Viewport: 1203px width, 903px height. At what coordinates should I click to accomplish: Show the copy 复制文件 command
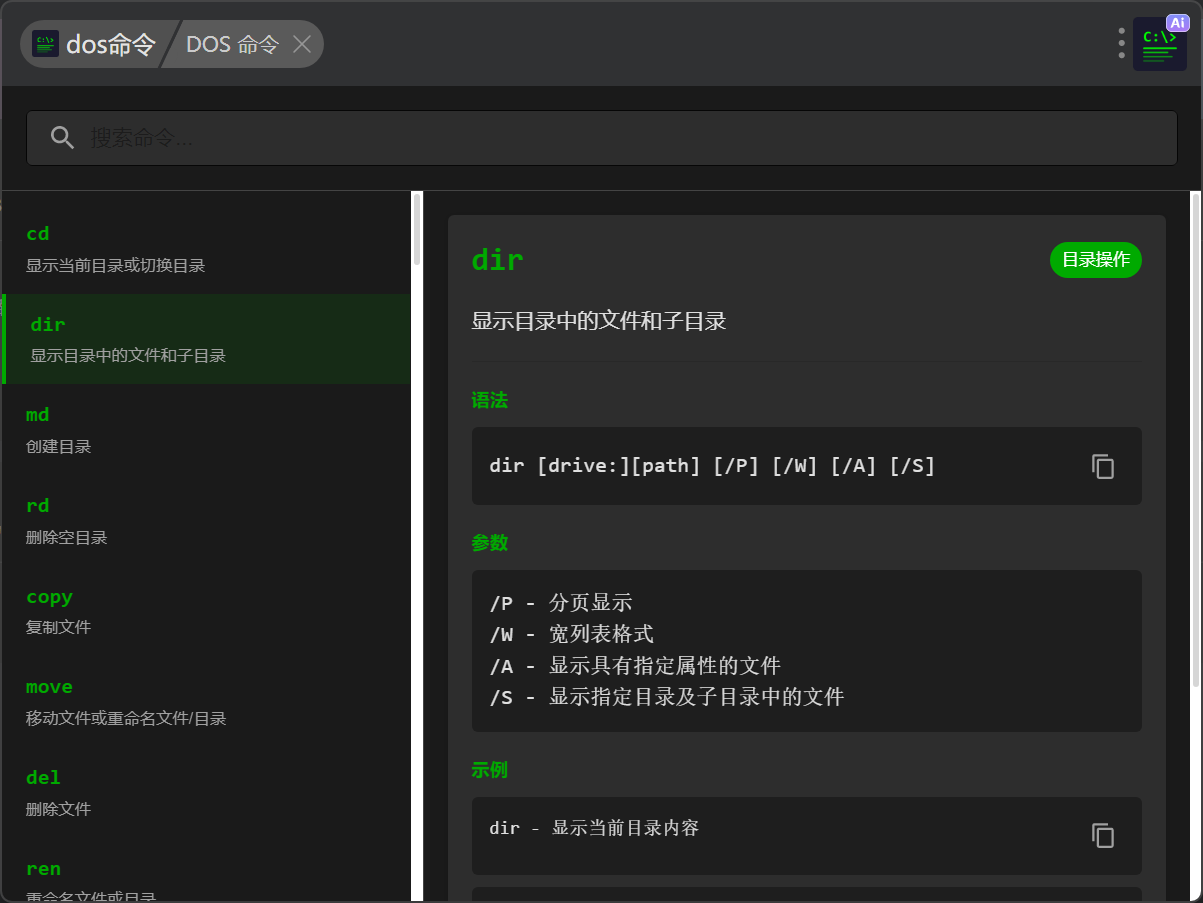(205, 611)
